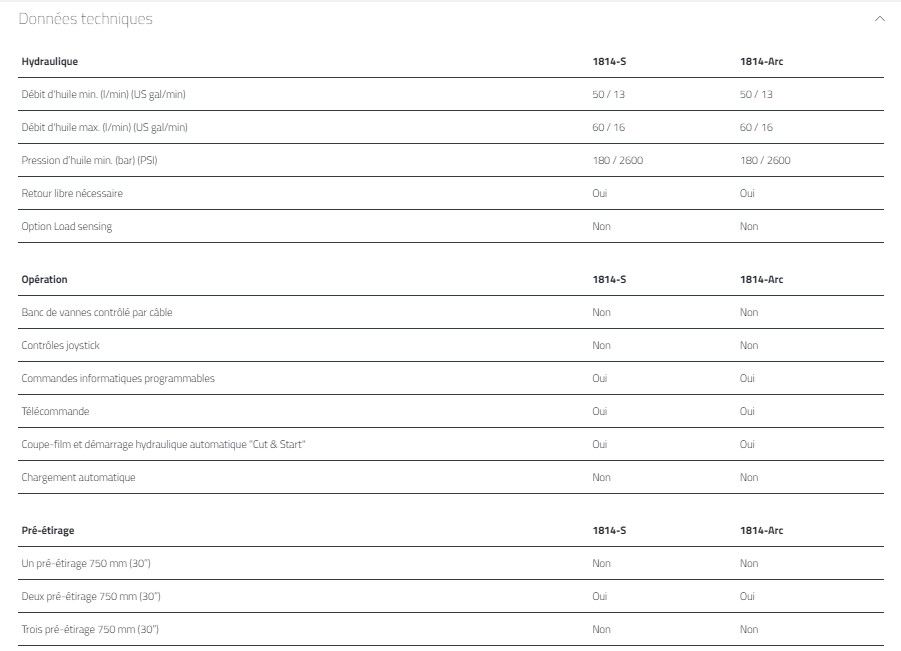
Task: Click the Deux pré-étirage 750 mm label
Action: pyautogui.click(x=91, y=597)
